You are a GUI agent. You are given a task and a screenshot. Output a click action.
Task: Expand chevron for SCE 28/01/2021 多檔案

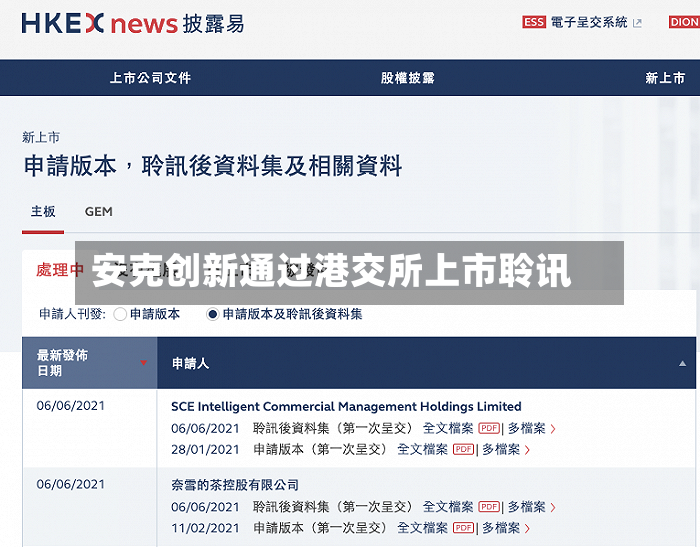pyautogui.click(x=527, y=450)
